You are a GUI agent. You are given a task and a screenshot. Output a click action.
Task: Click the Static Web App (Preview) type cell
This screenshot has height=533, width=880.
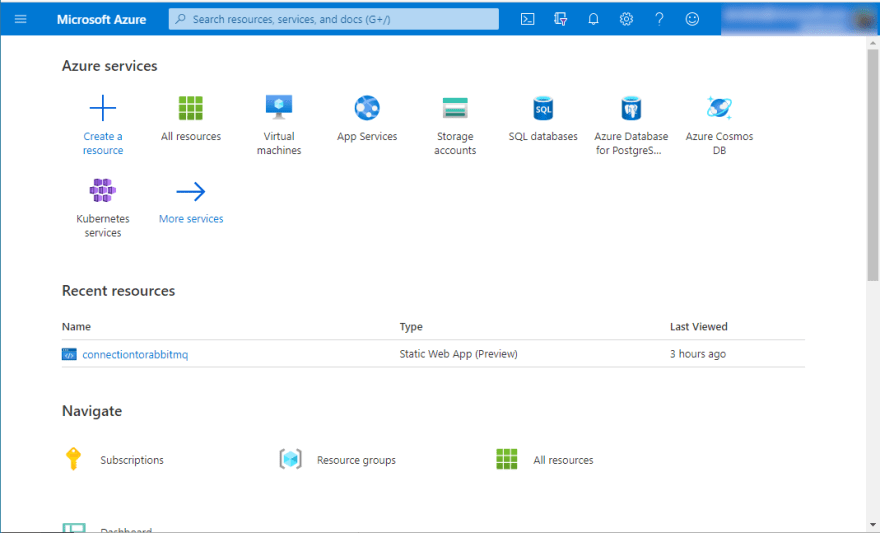459,354
